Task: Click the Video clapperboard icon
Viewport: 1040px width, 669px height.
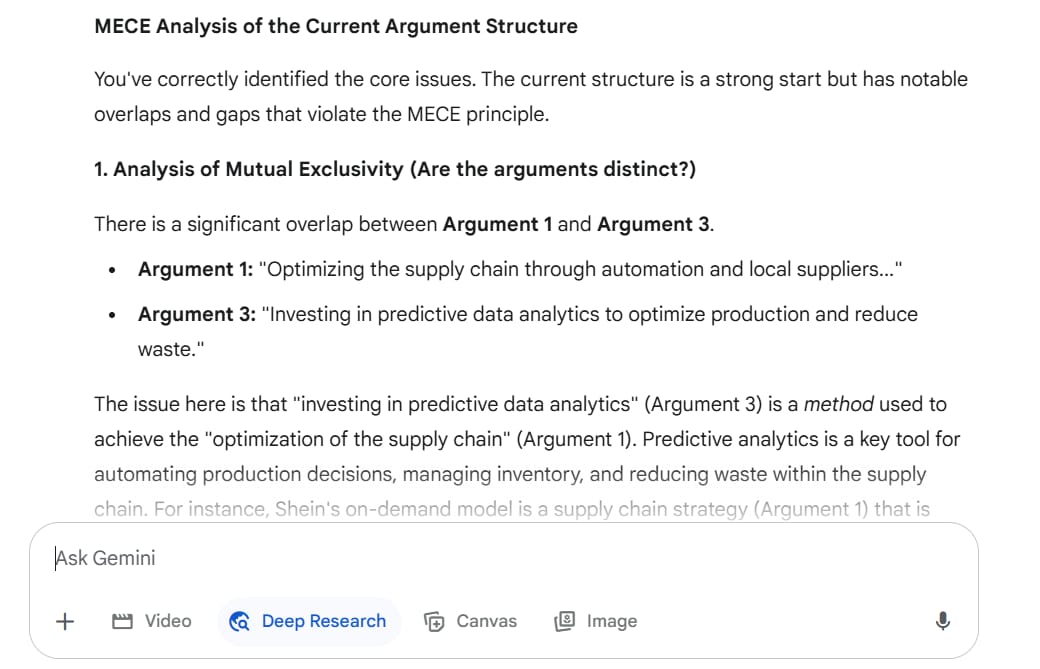Action: (122, 621)
